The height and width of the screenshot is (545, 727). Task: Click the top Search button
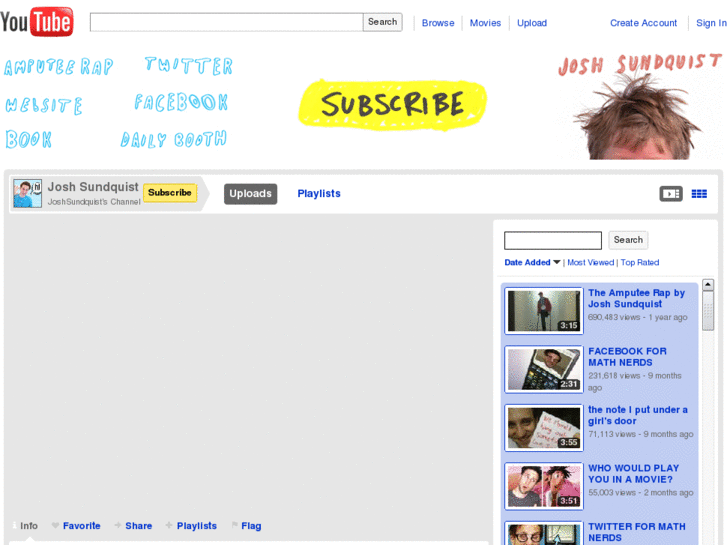[383, 22]
